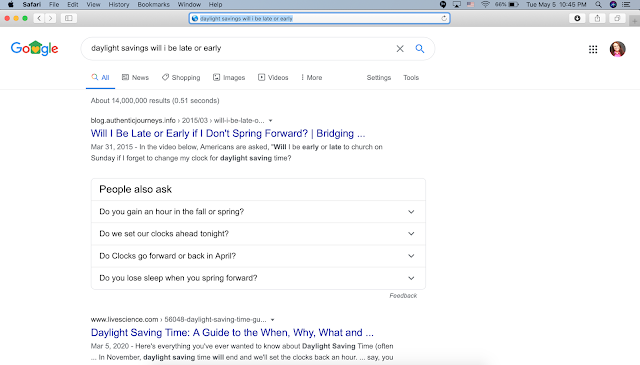
Task: Open the More search options menu
Action: click(311, 78)
